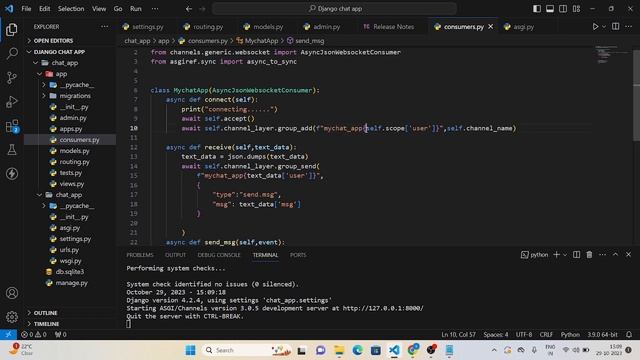Open the Search view in activity bar
This screenshot has height=360, width=640.
[x=12, y=53]
